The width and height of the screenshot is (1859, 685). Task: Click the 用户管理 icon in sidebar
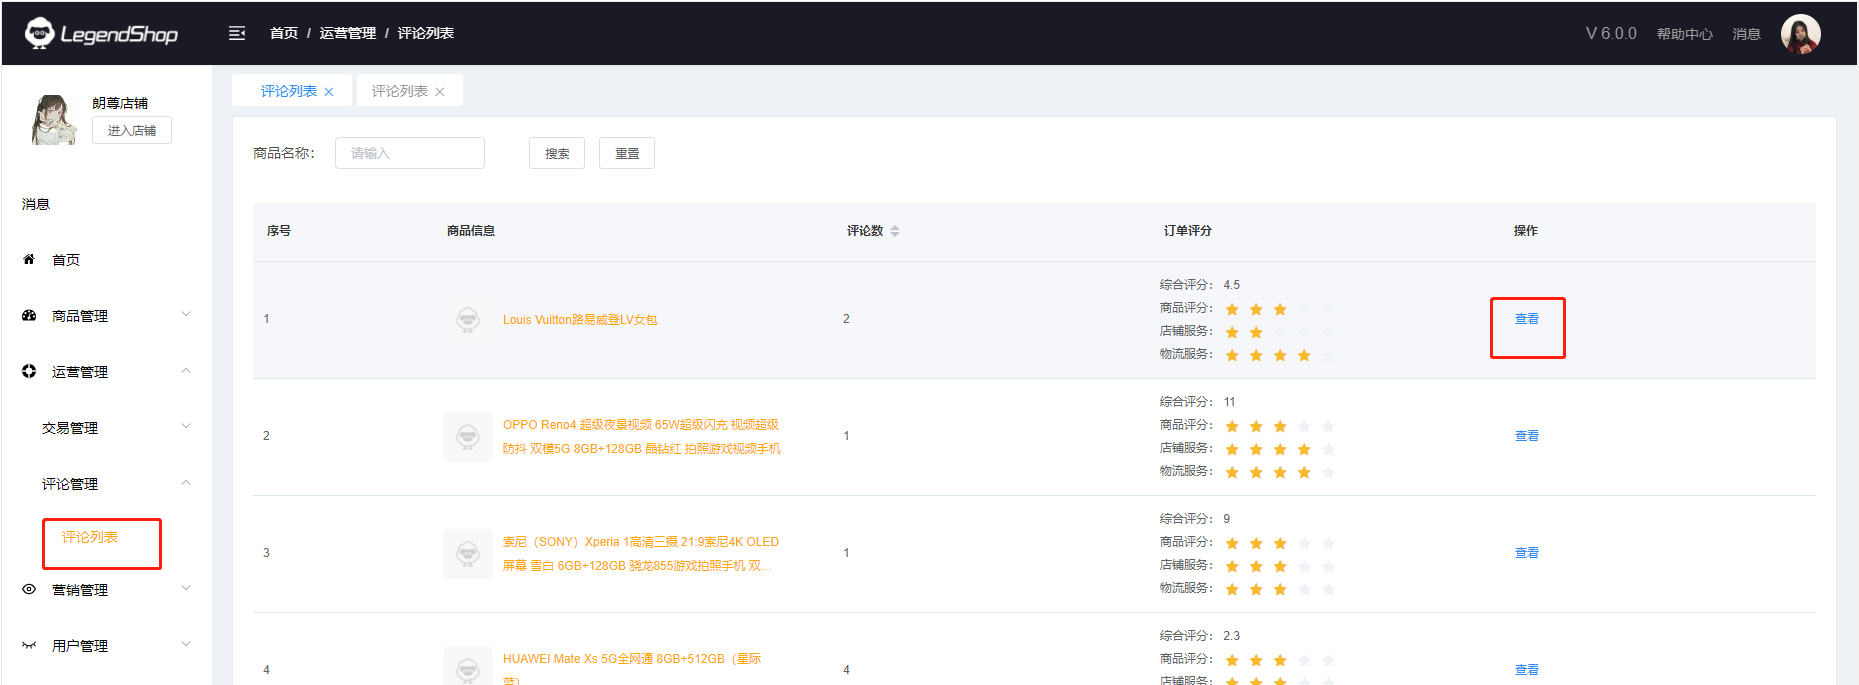point(29,645)
